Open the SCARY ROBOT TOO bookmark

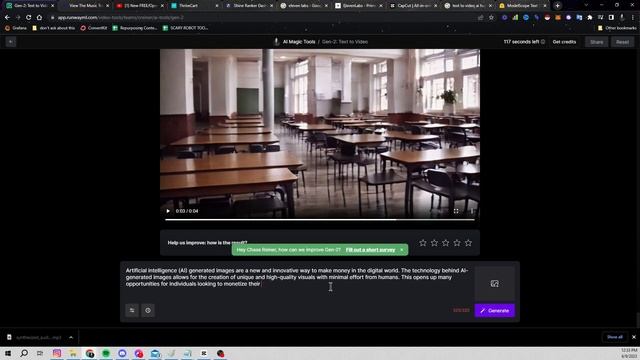tap(185, 28)
